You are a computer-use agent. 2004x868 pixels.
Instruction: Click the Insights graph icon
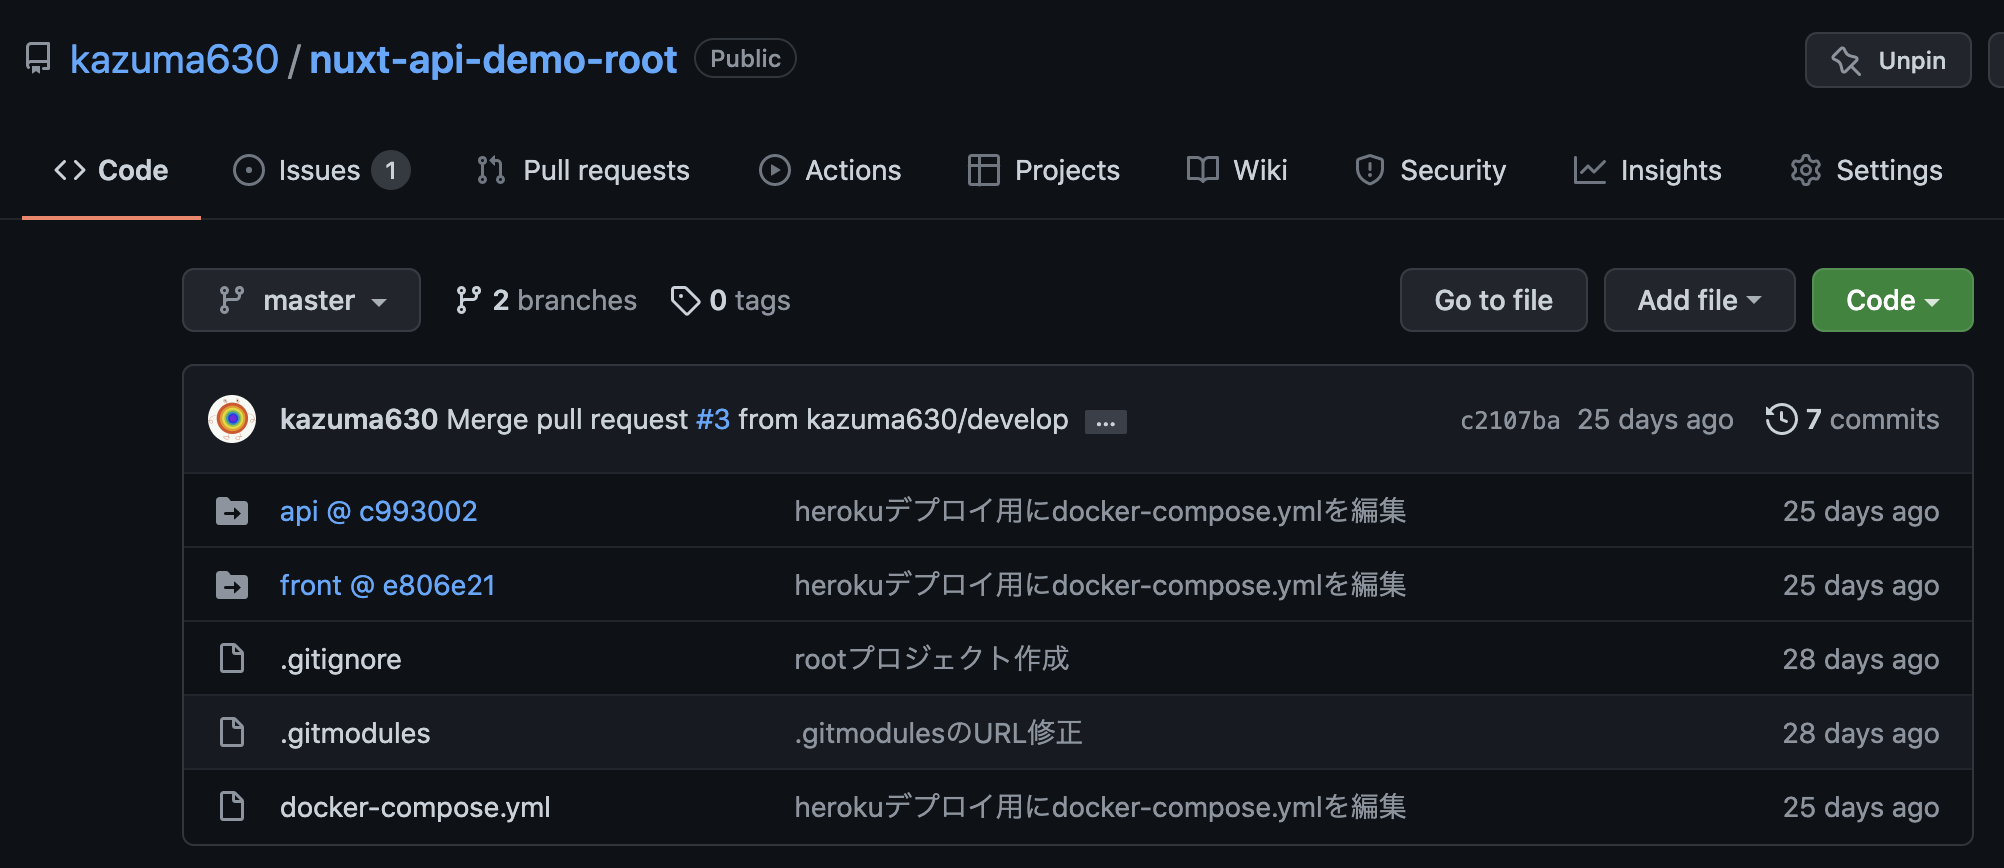click(x=1589, y=170)
